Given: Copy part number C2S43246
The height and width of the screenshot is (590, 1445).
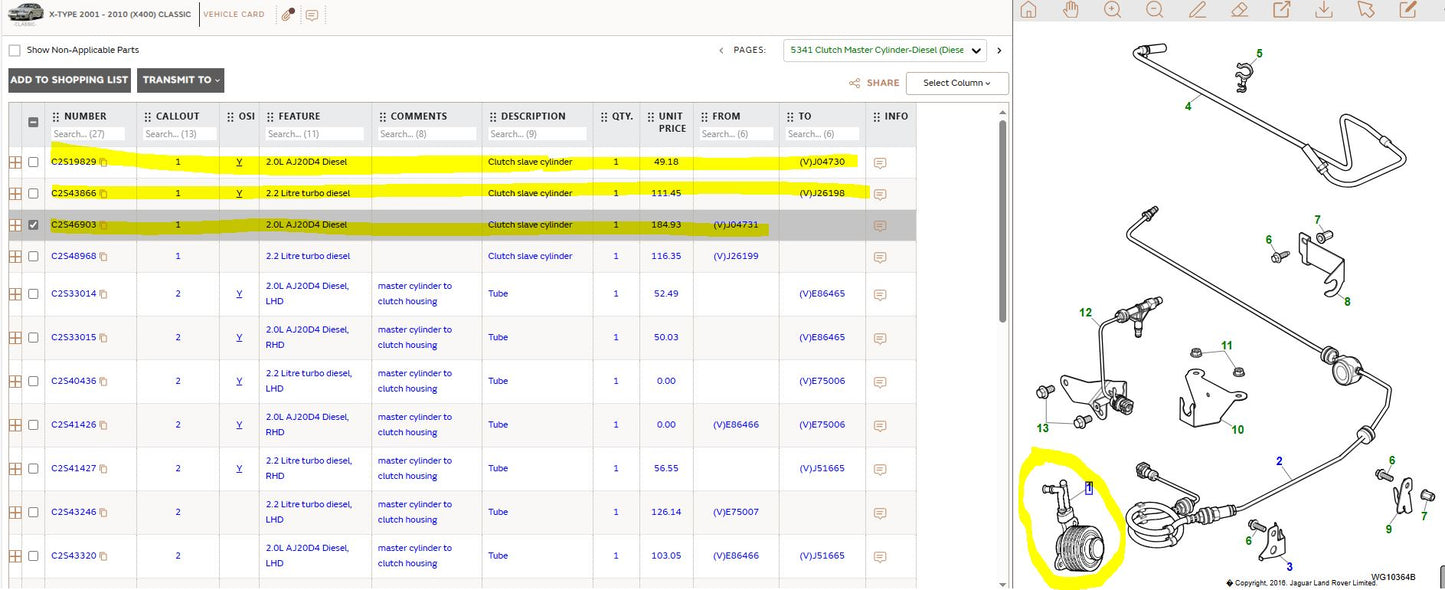Looking at the screenshot, I should tap(103, 513).
